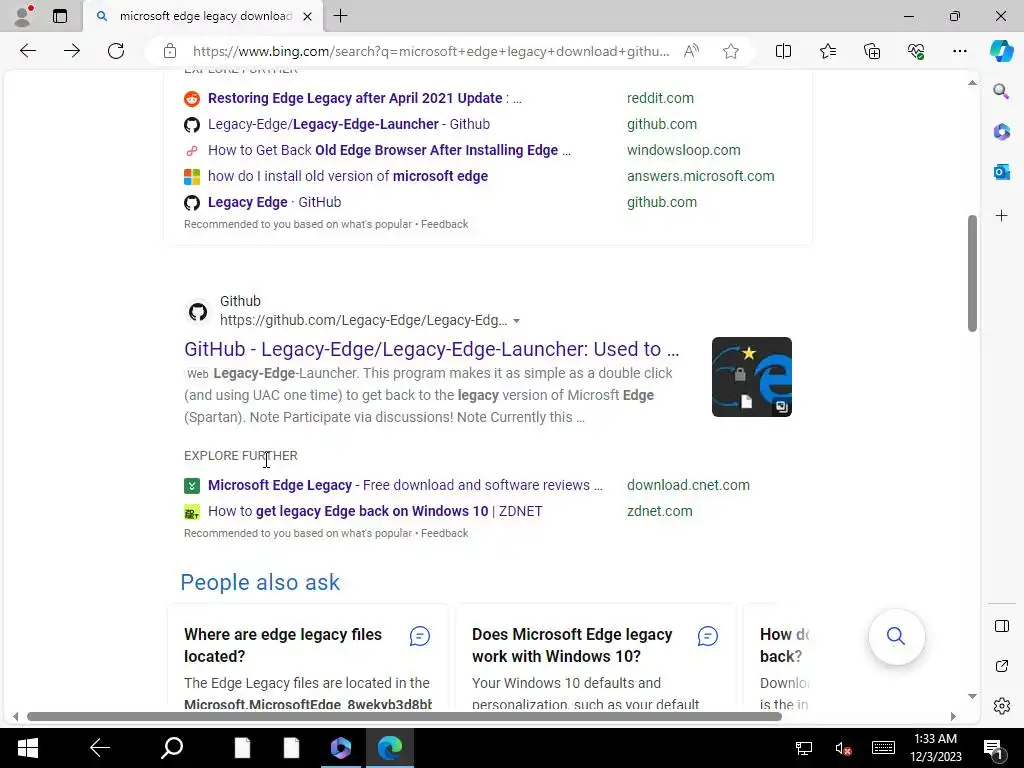Open the touch keyboard tray icon

click(x=883, y=748)
